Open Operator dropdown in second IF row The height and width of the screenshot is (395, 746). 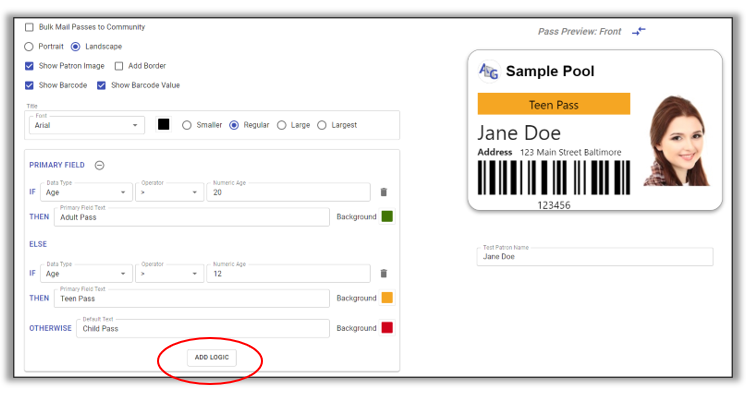[169, 274]
